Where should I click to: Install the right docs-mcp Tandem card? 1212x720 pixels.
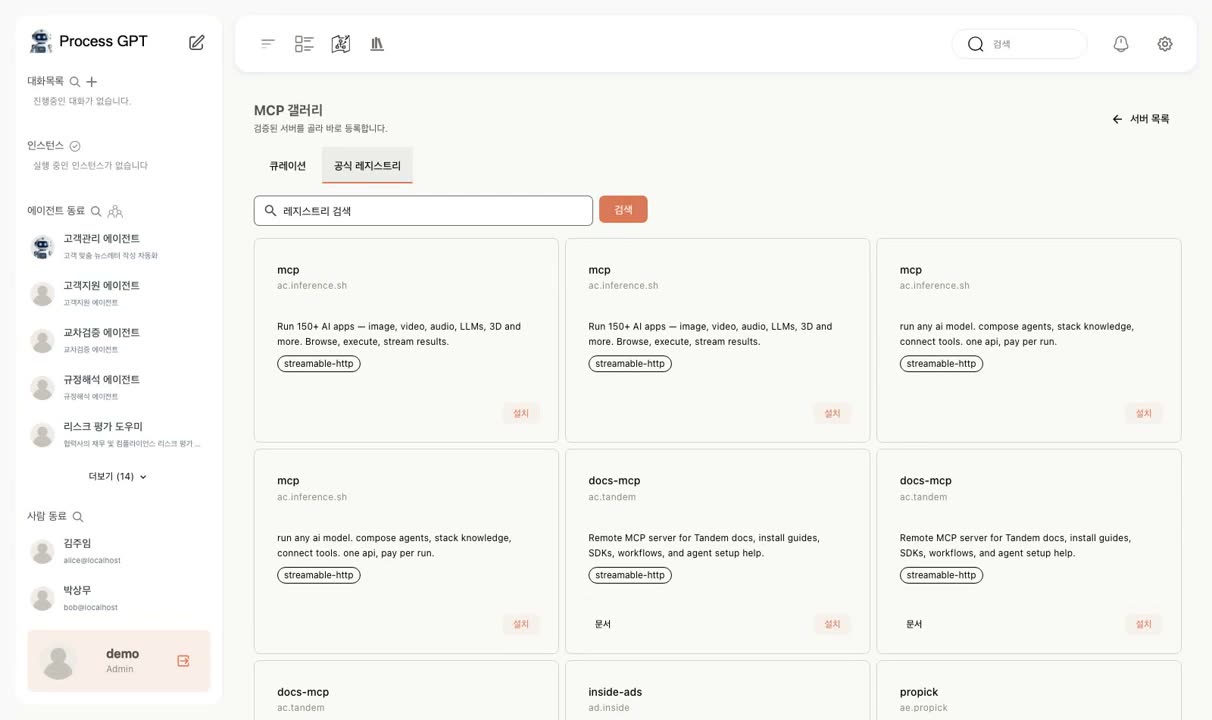[x=1143, y=624]
